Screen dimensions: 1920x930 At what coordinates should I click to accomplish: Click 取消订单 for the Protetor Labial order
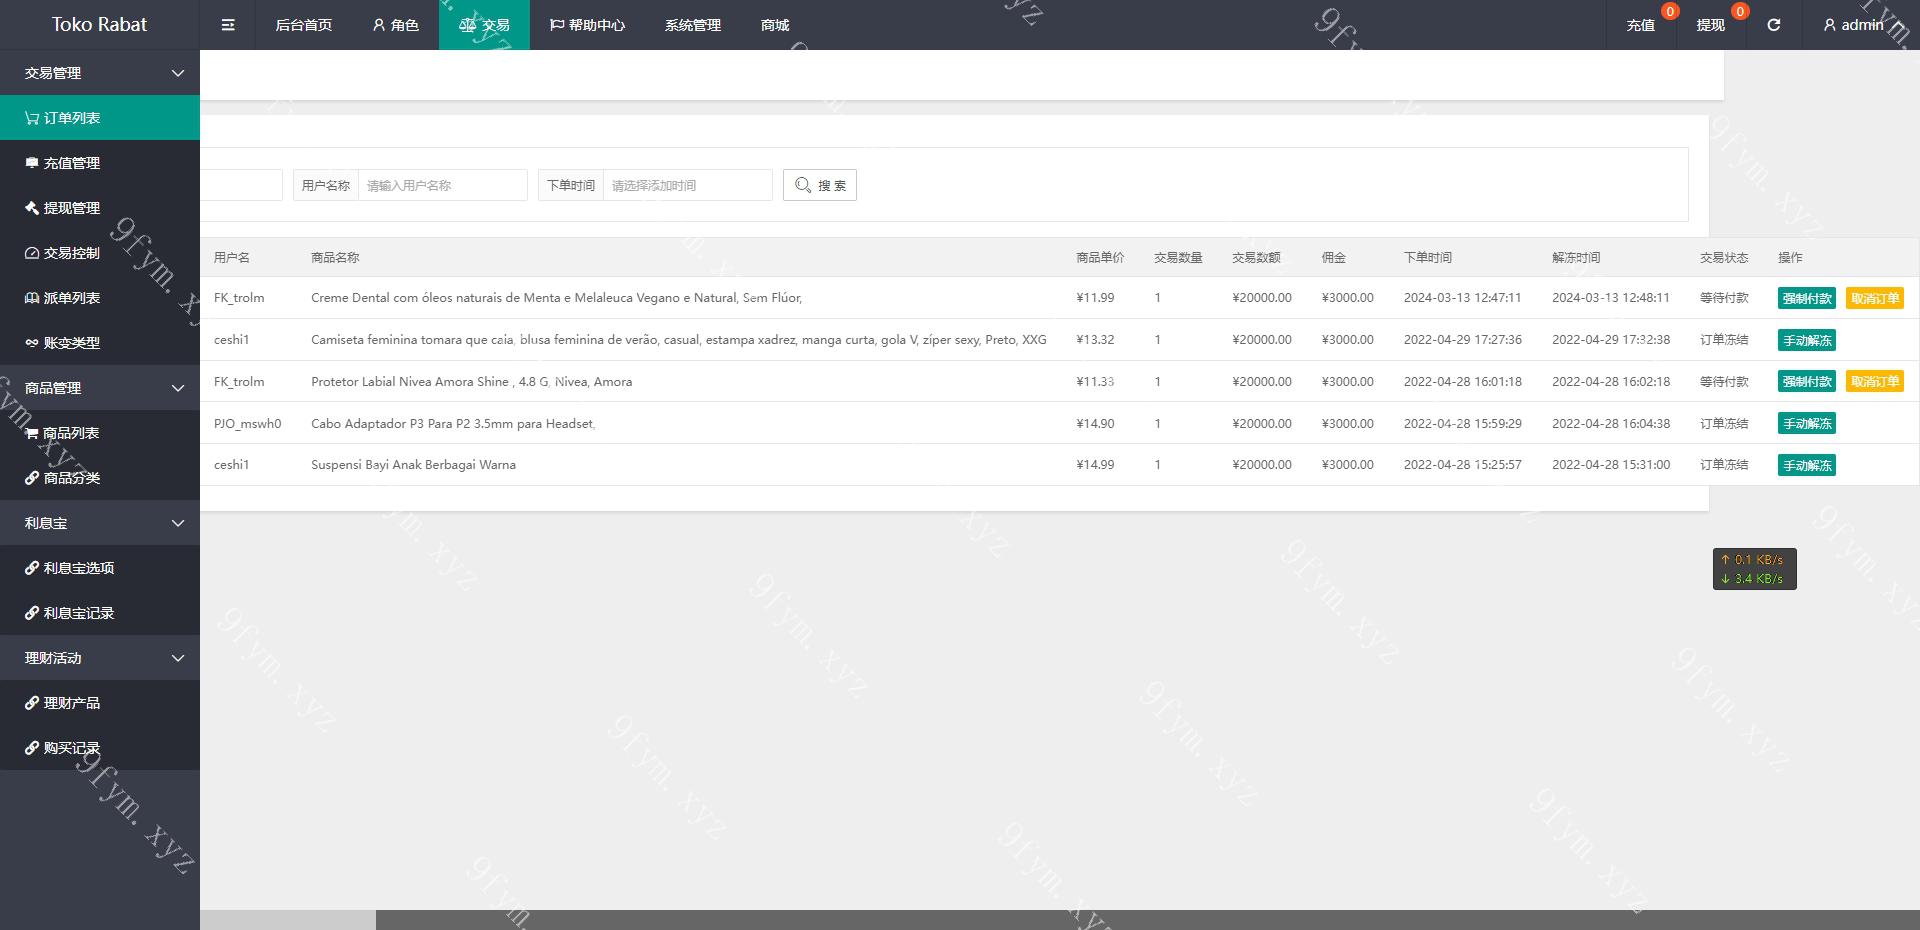[1875, 381]
